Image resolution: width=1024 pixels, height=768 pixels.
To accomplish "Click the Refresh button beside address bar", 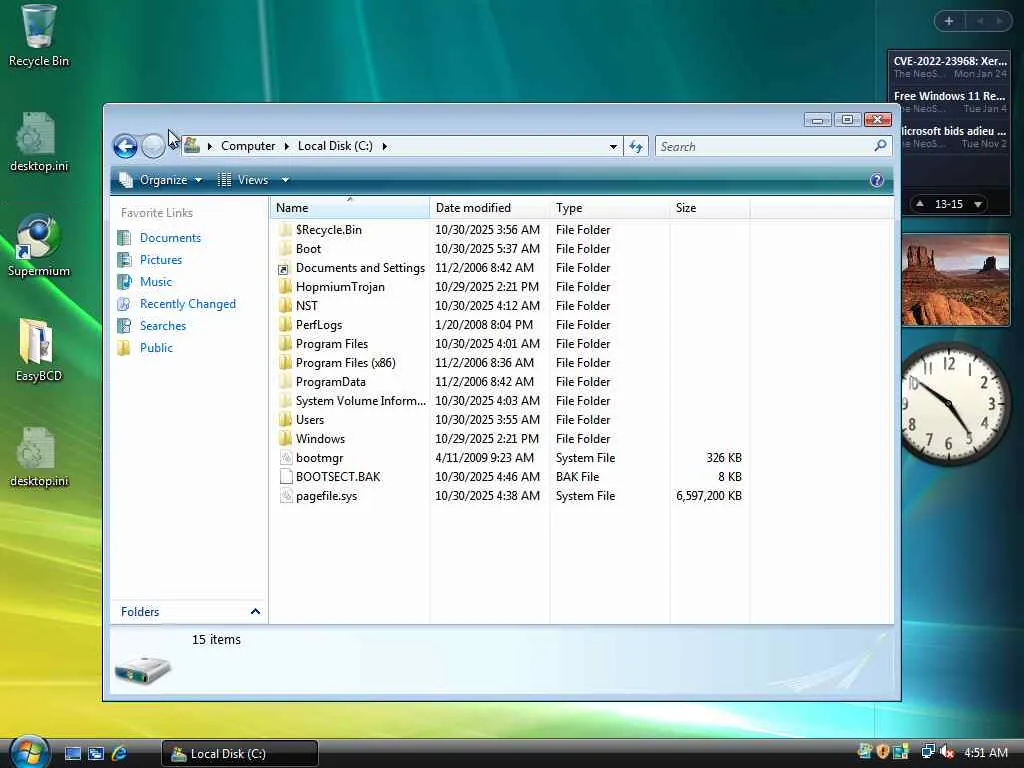I will tap(636, 146).
